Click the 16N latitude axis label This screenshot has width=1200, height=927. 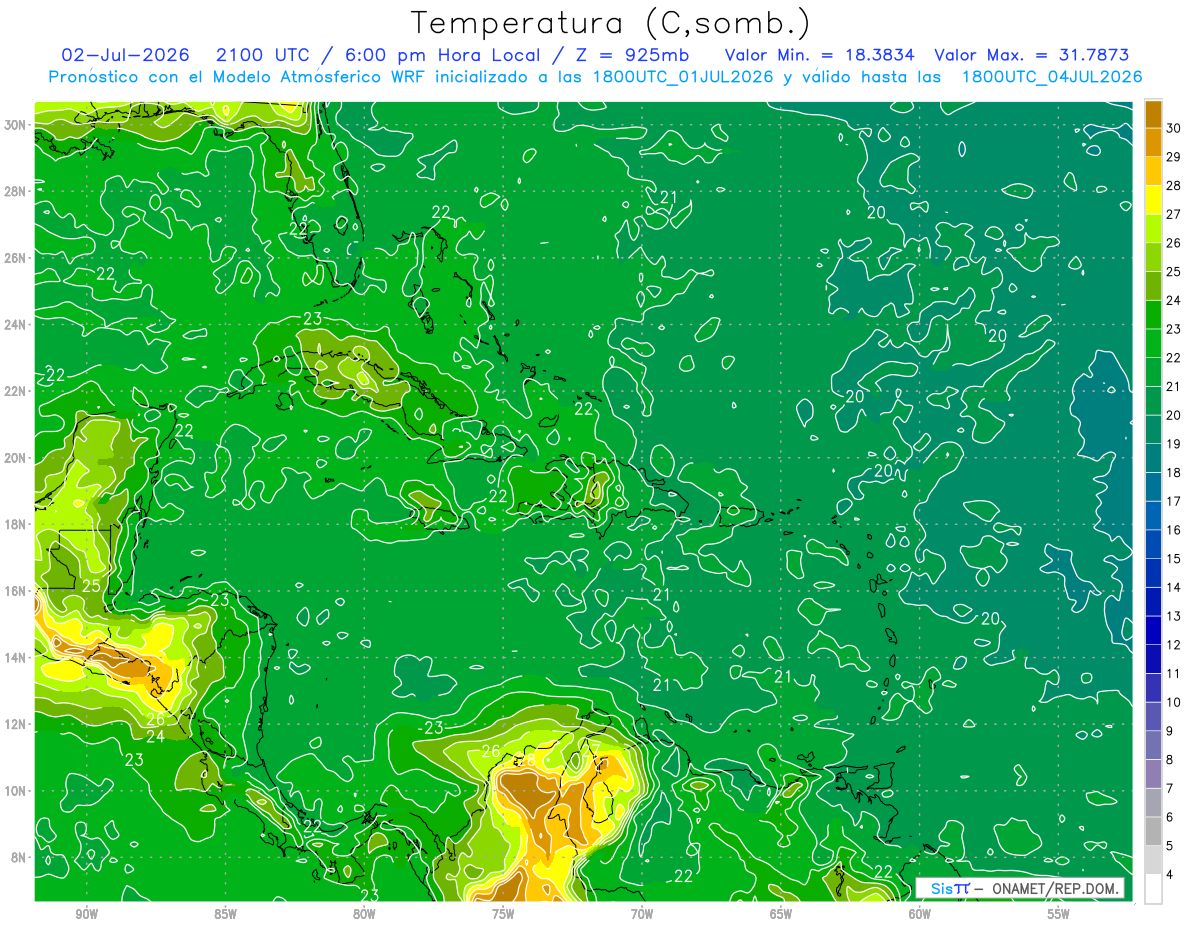(15, 590)
